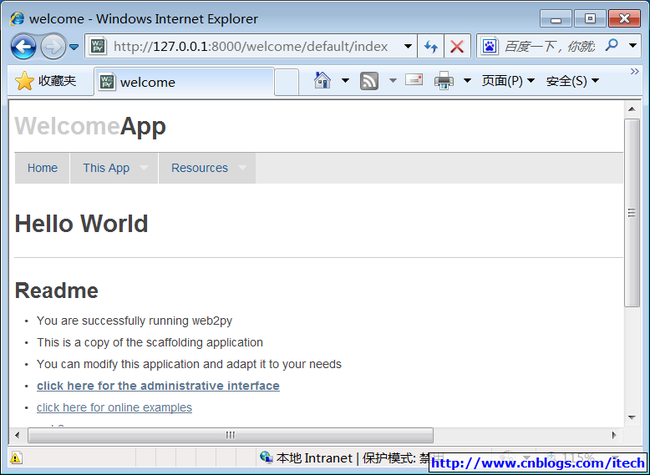
Task: Open the 页面(P) Page menu
Action: [508, 81]
